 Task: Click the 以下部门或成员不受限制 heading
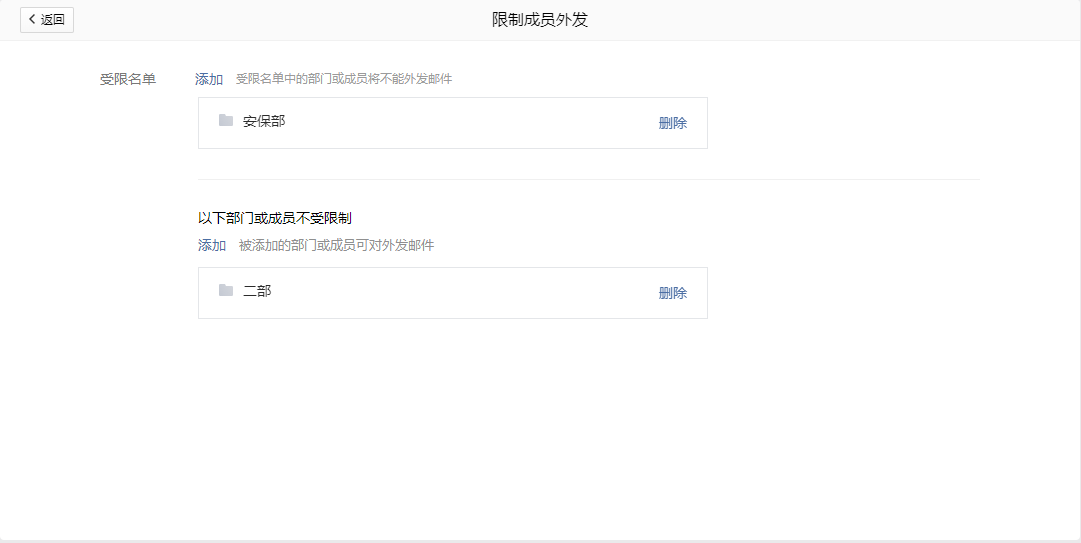tap(275, 218)
